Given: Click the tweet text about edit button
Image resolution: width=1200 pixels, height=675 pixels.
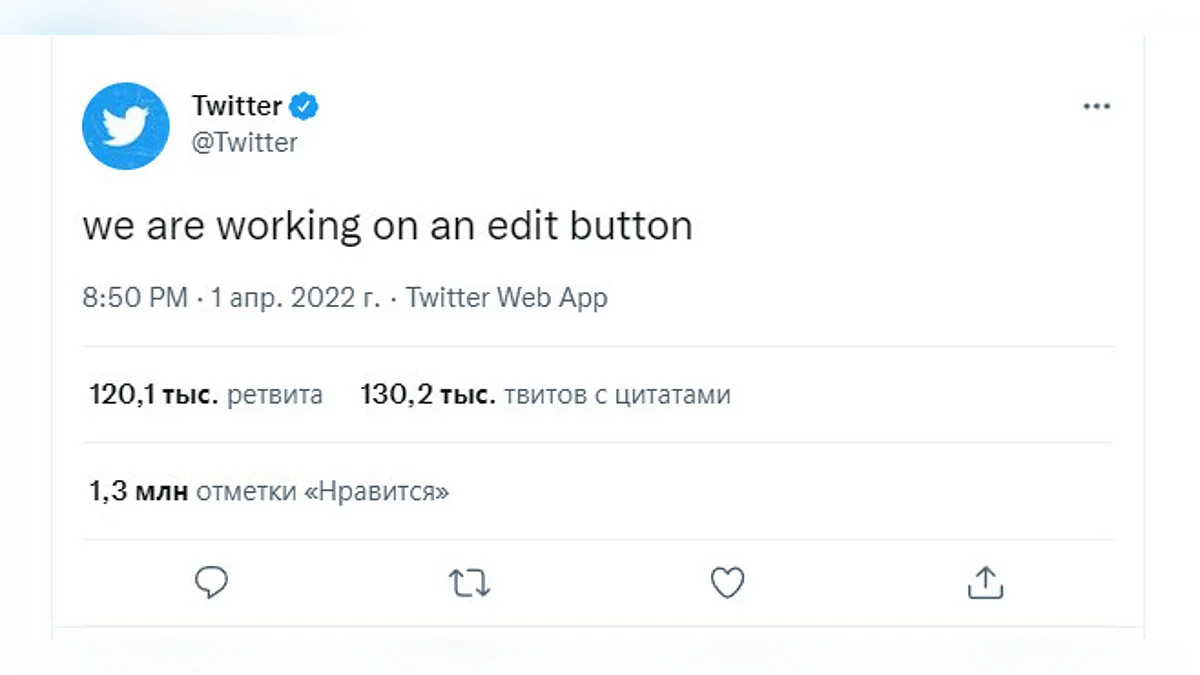Looking at the screenshot, I should point(387,226).
